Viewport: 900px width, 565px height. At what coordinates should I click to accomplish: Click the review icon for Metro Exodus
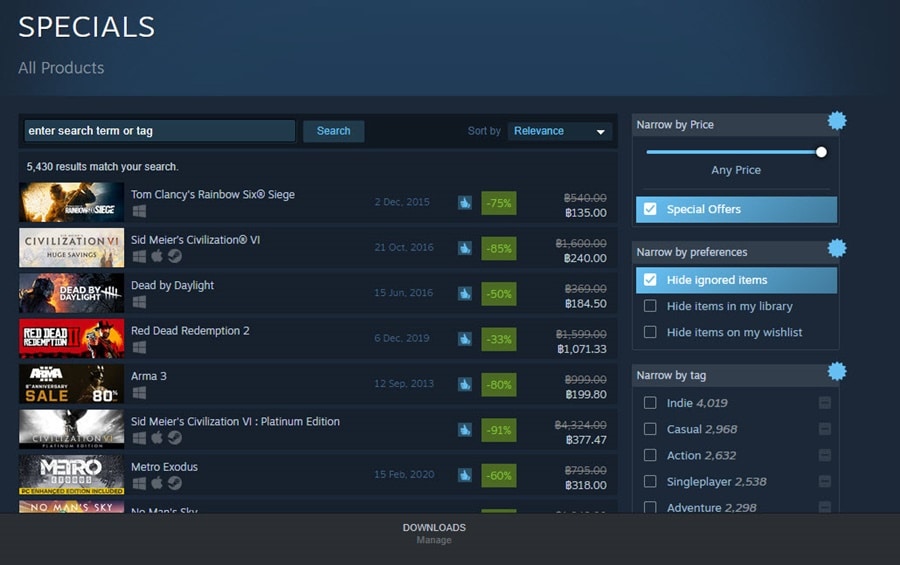click(465, 475)
